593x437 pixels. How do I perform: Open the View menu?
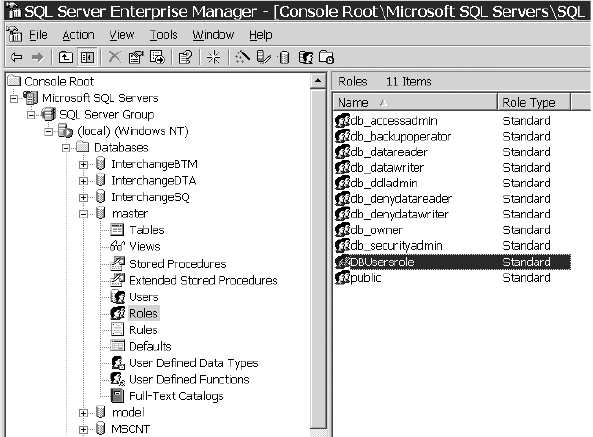coord(122,35)
